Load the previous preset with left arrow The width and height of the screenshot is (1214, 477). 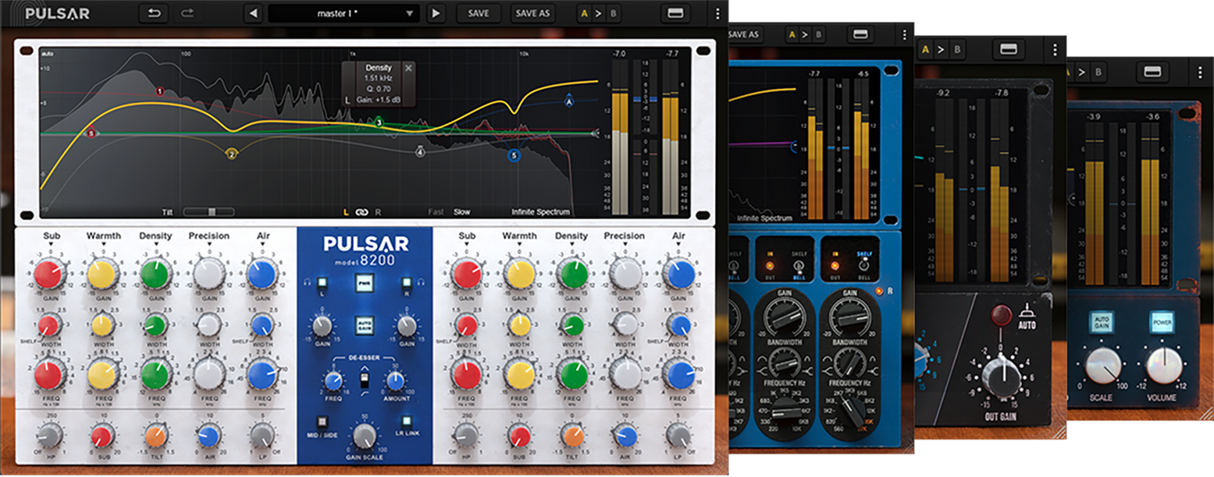252,14
